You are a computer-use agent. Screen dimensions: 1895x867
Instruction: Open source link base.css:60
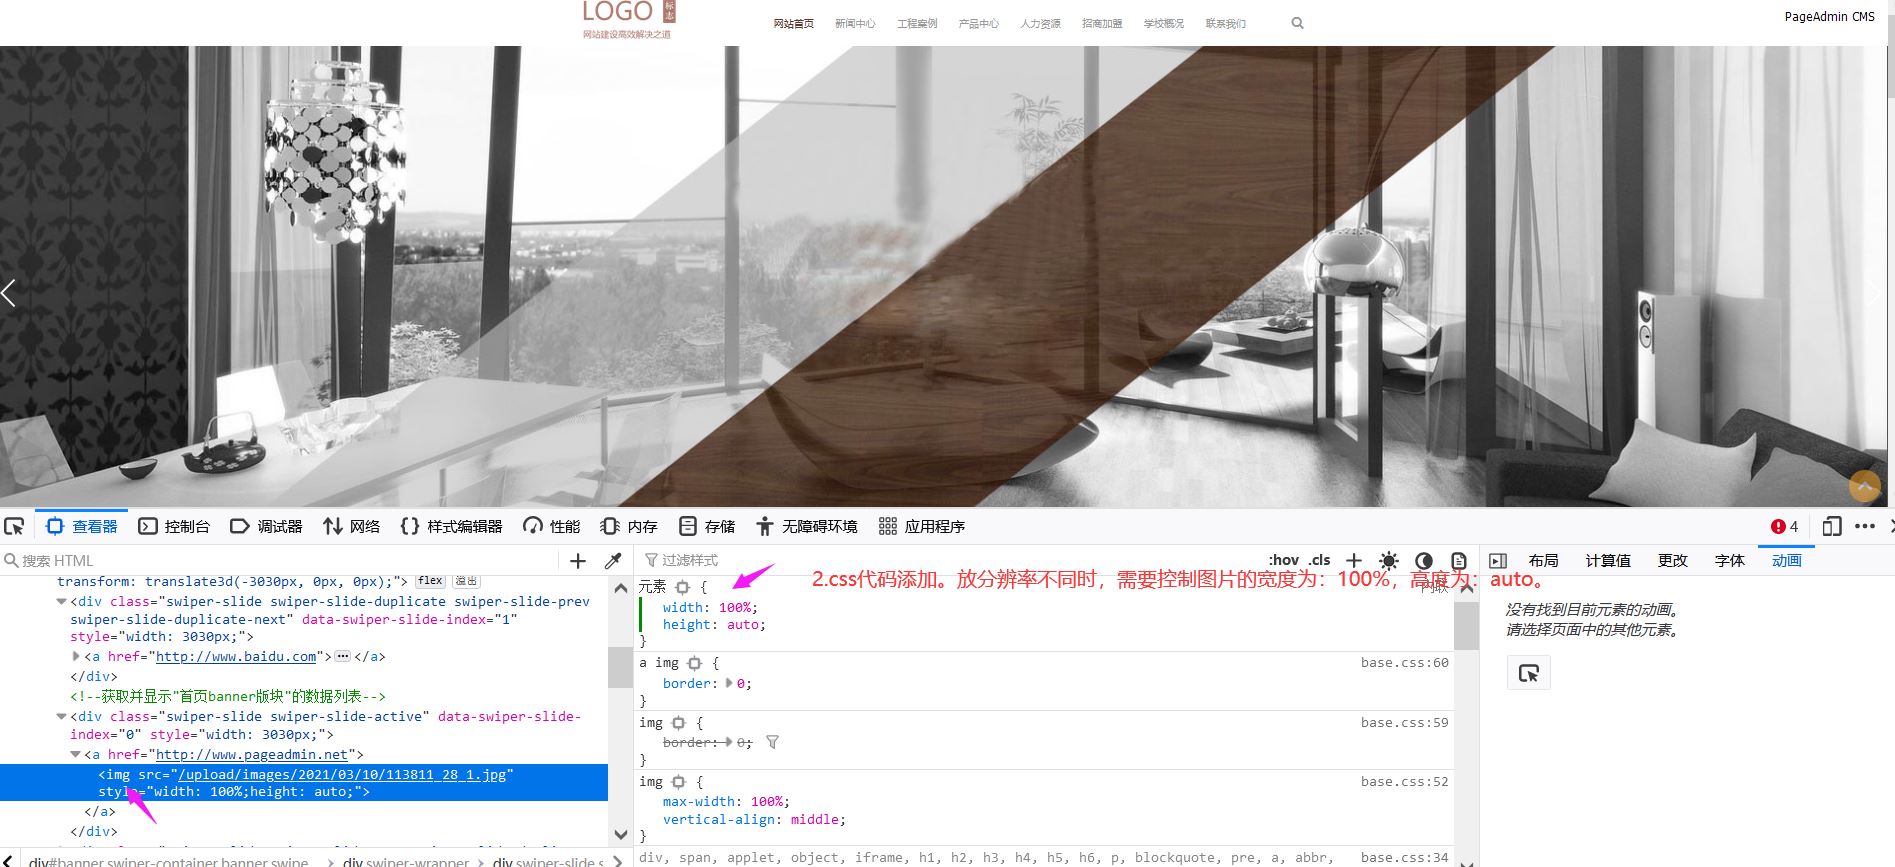coord(1404,663)
